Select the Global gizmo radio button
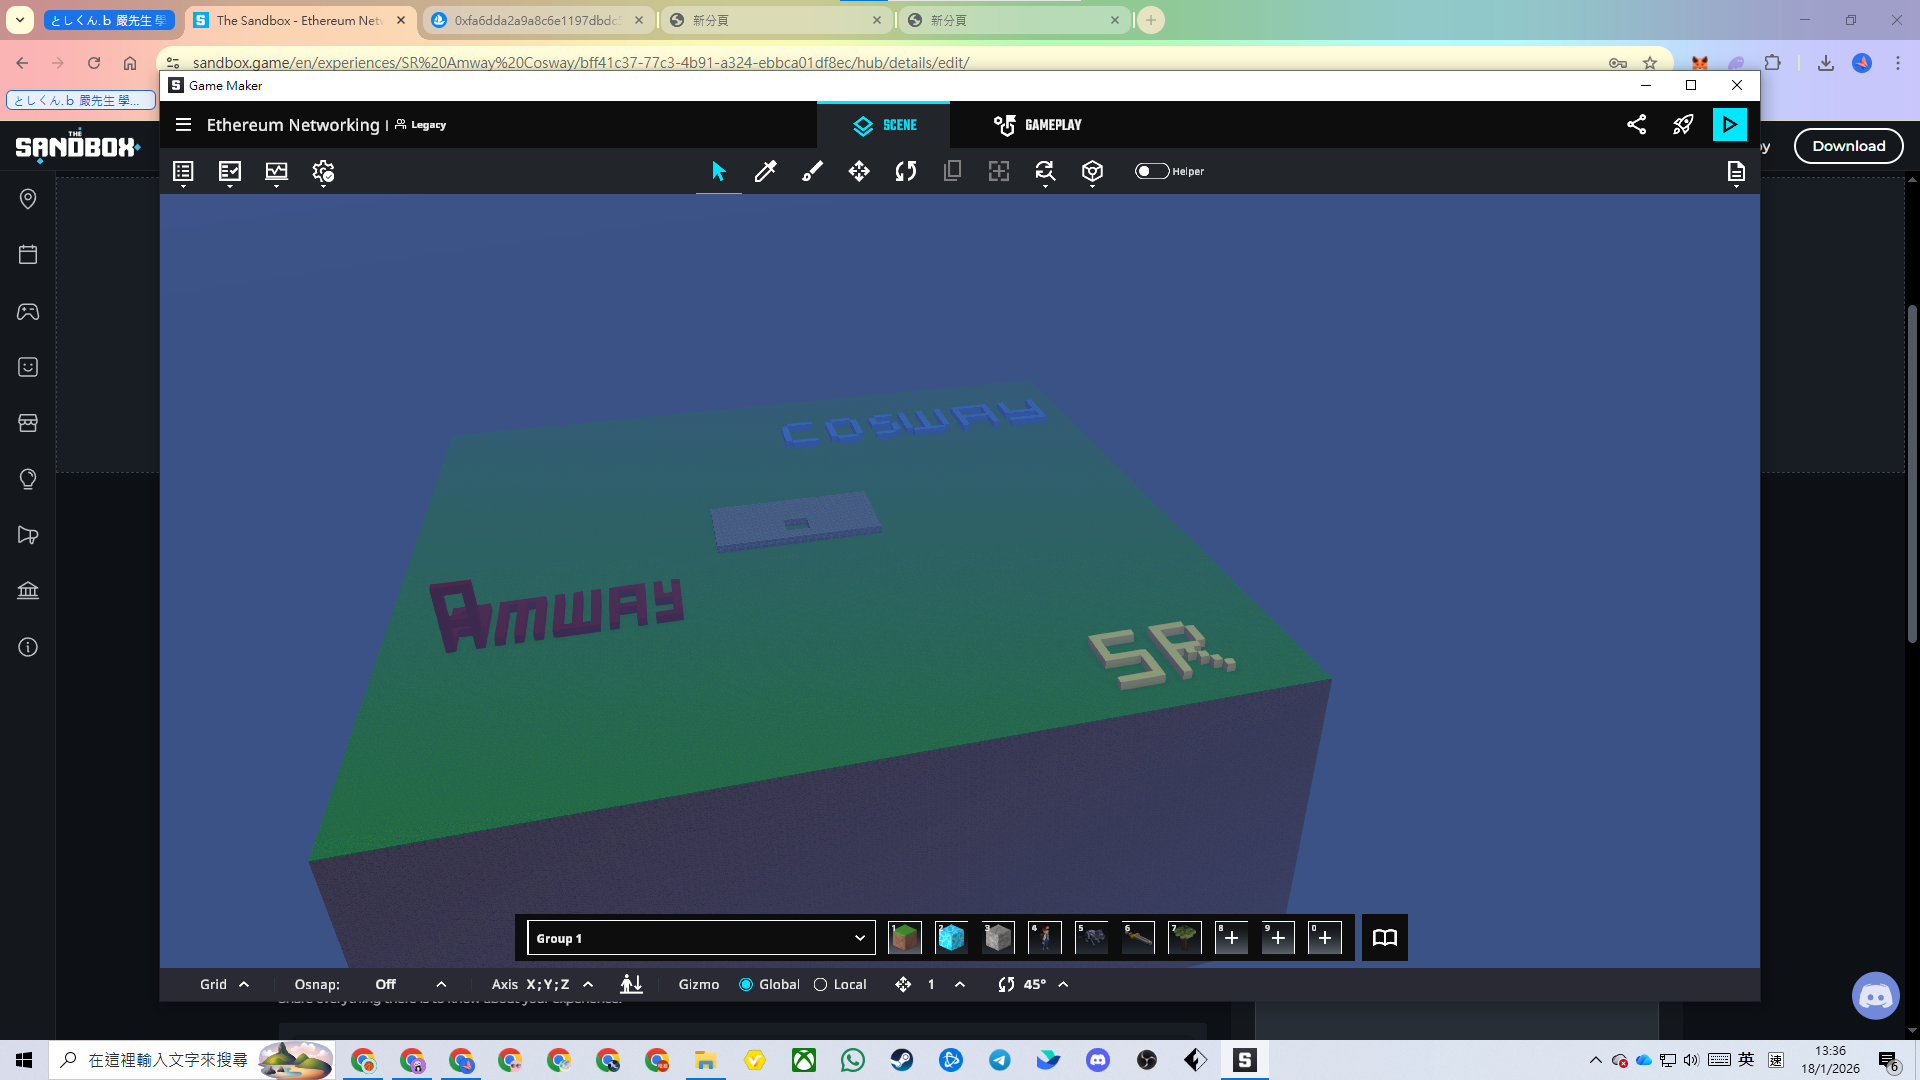The height and width of the screenshot is (1080, 1920). pyautogui.click(x=746, y=985)
